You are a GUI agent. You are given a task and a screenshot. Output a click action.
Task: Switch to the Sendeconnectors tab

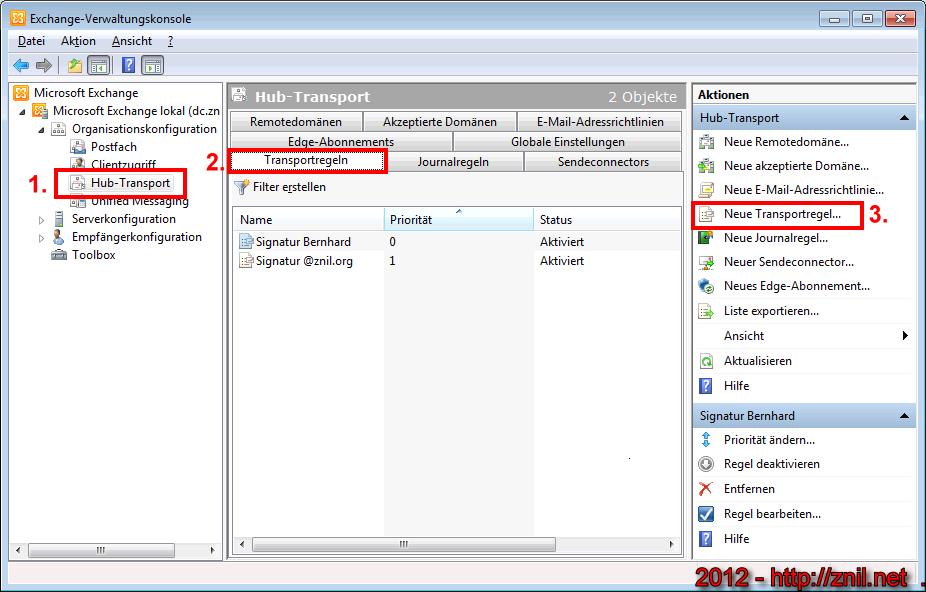click(x=603, y=162)
